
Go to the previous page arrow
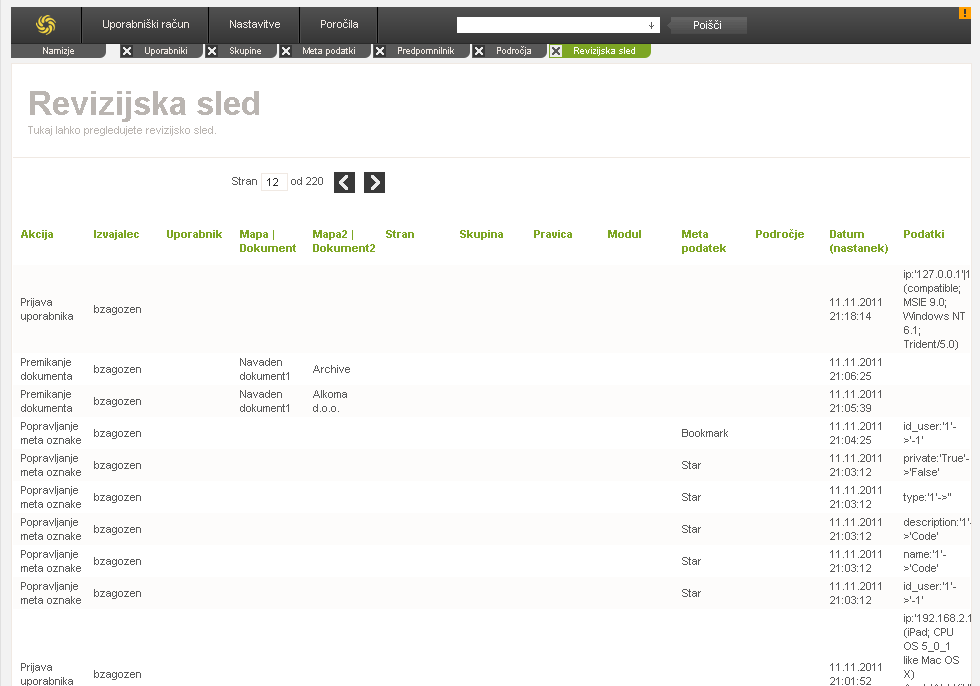344,182
